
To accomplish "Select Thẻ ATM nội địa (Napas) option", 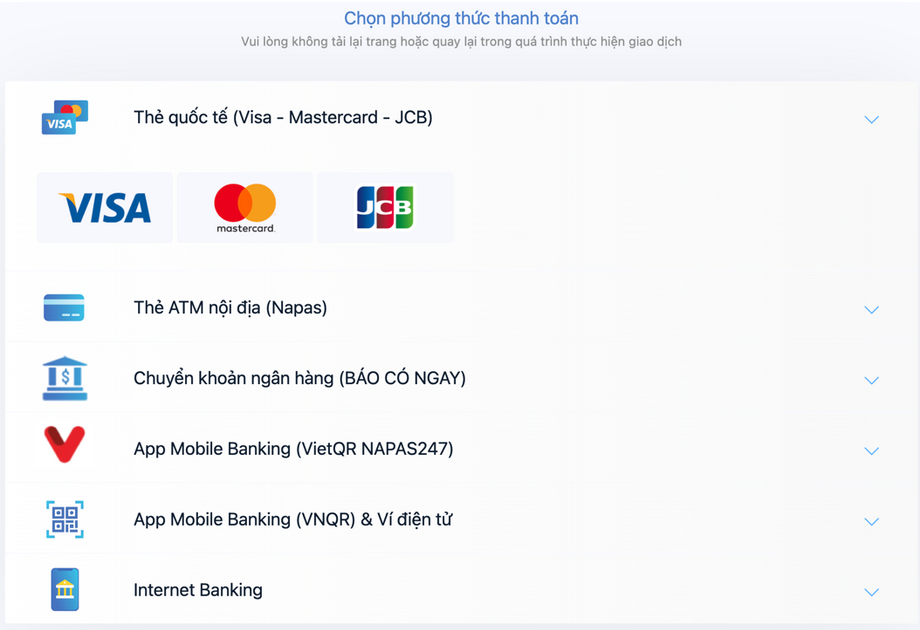I will click(230, 308).
